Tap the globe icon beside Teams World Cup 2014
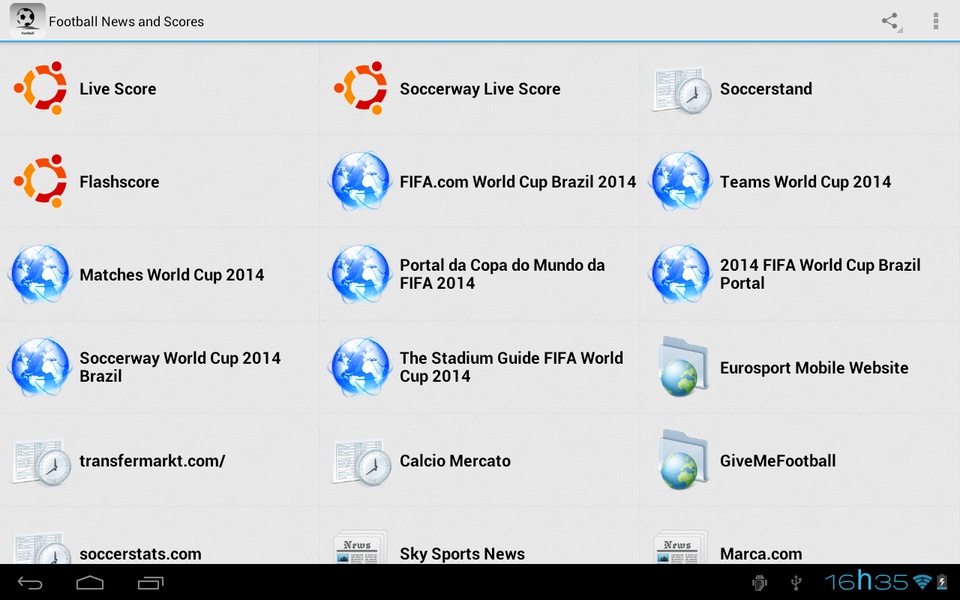 [x=681, y=181]
